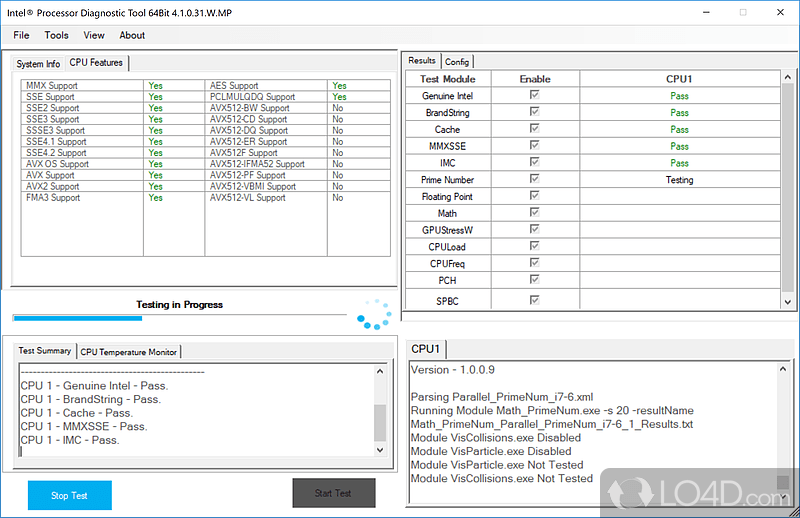
Task: Open the About menu
Action: coord(132,35)
